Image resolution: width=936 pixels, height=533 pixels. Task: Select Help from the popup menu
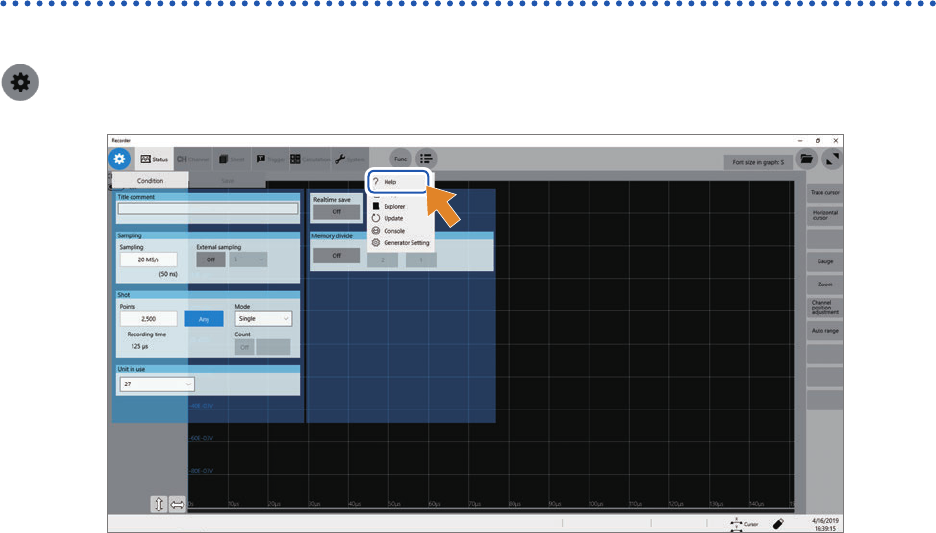pos(398,181)
